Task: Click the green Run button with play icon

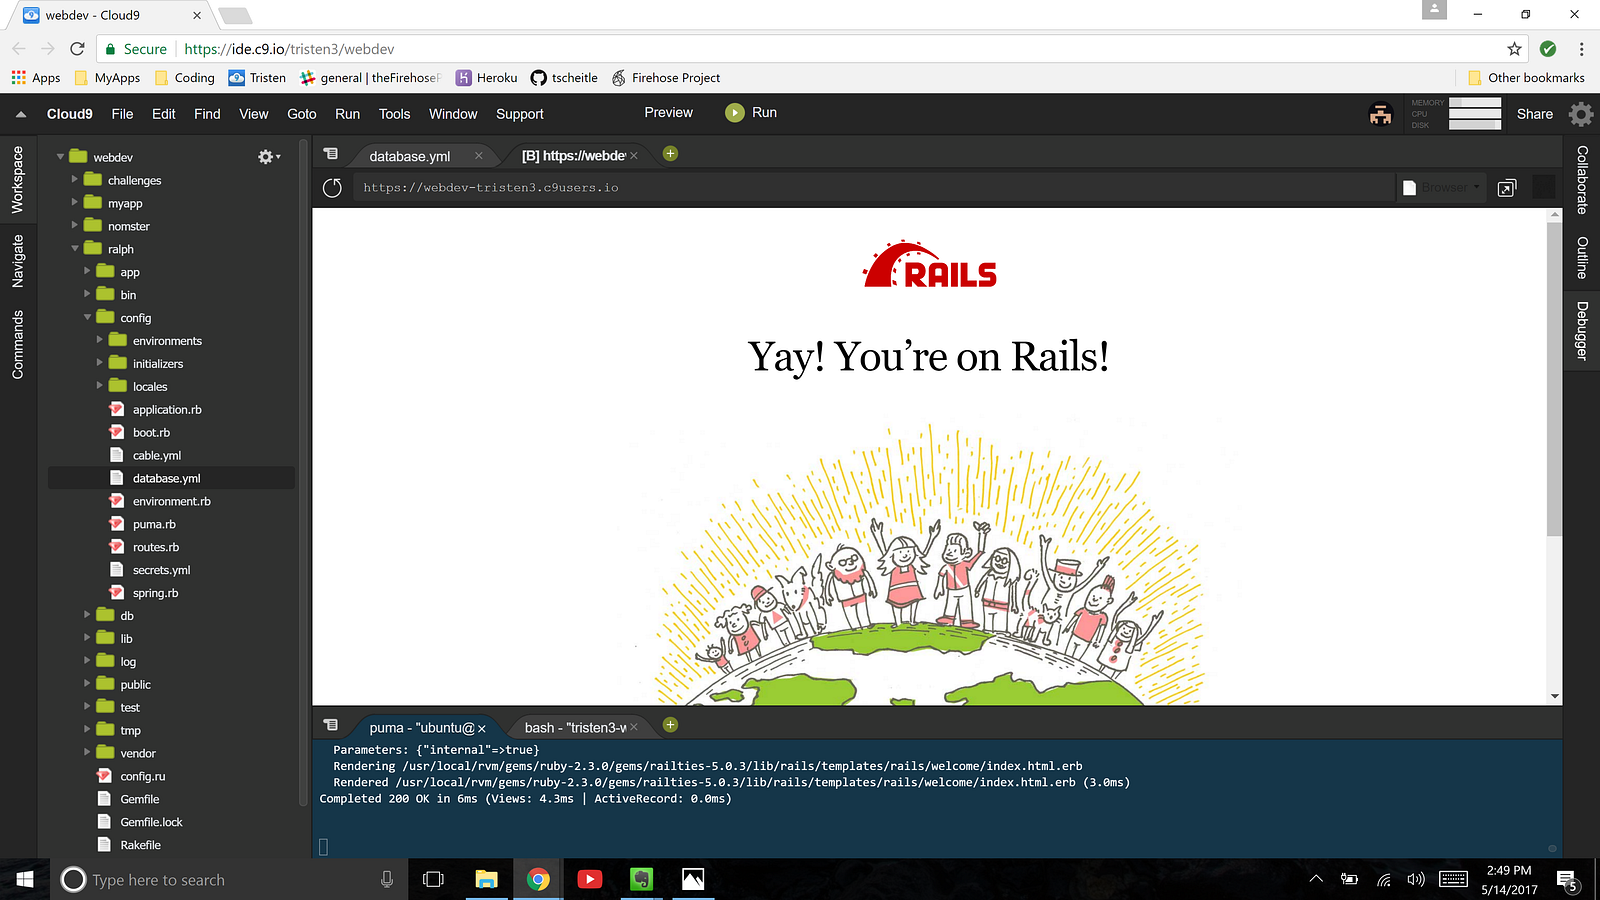Action: pyautogui.click(x=751, y=113)
